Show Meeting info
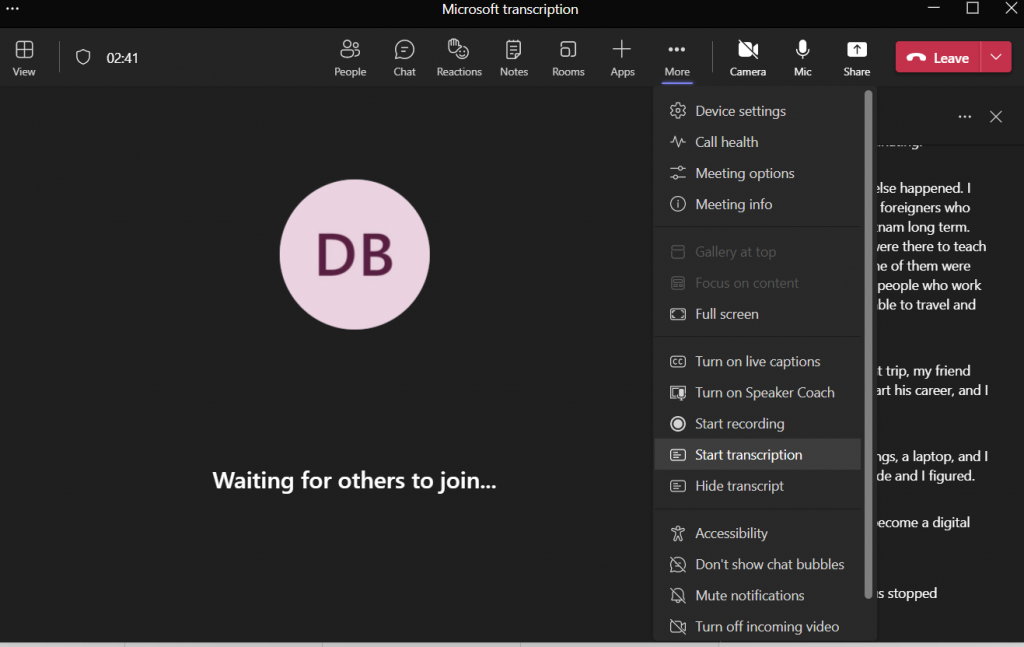Image resolution: width=1024 pixels, height=647 pixels. coord(758,204)
